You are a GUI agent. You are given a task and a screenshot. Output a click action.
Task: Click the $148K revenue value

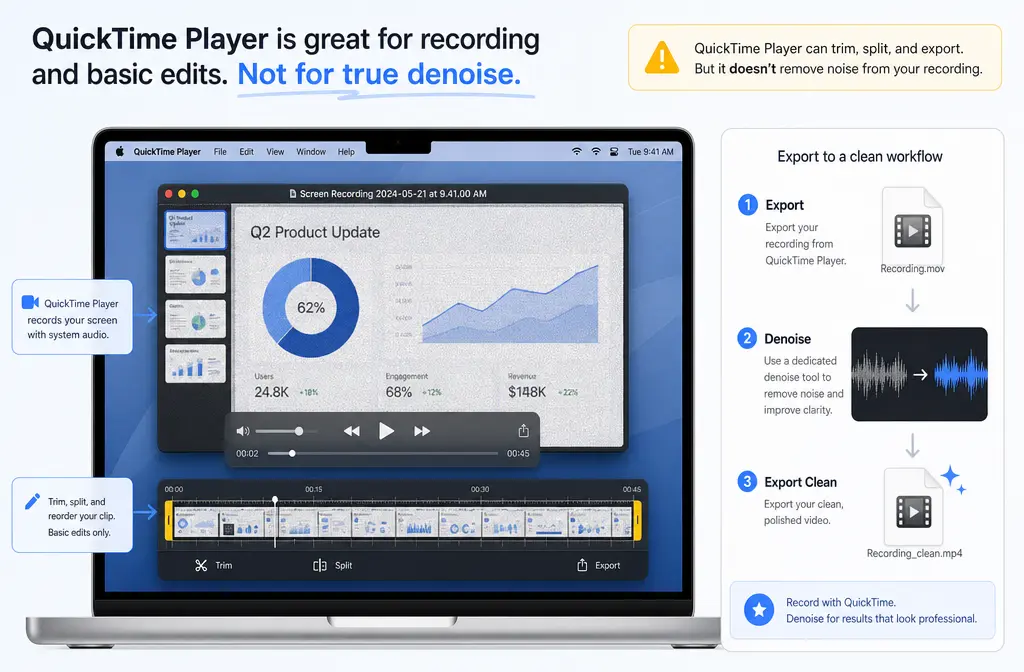click(x=527, y=392)
